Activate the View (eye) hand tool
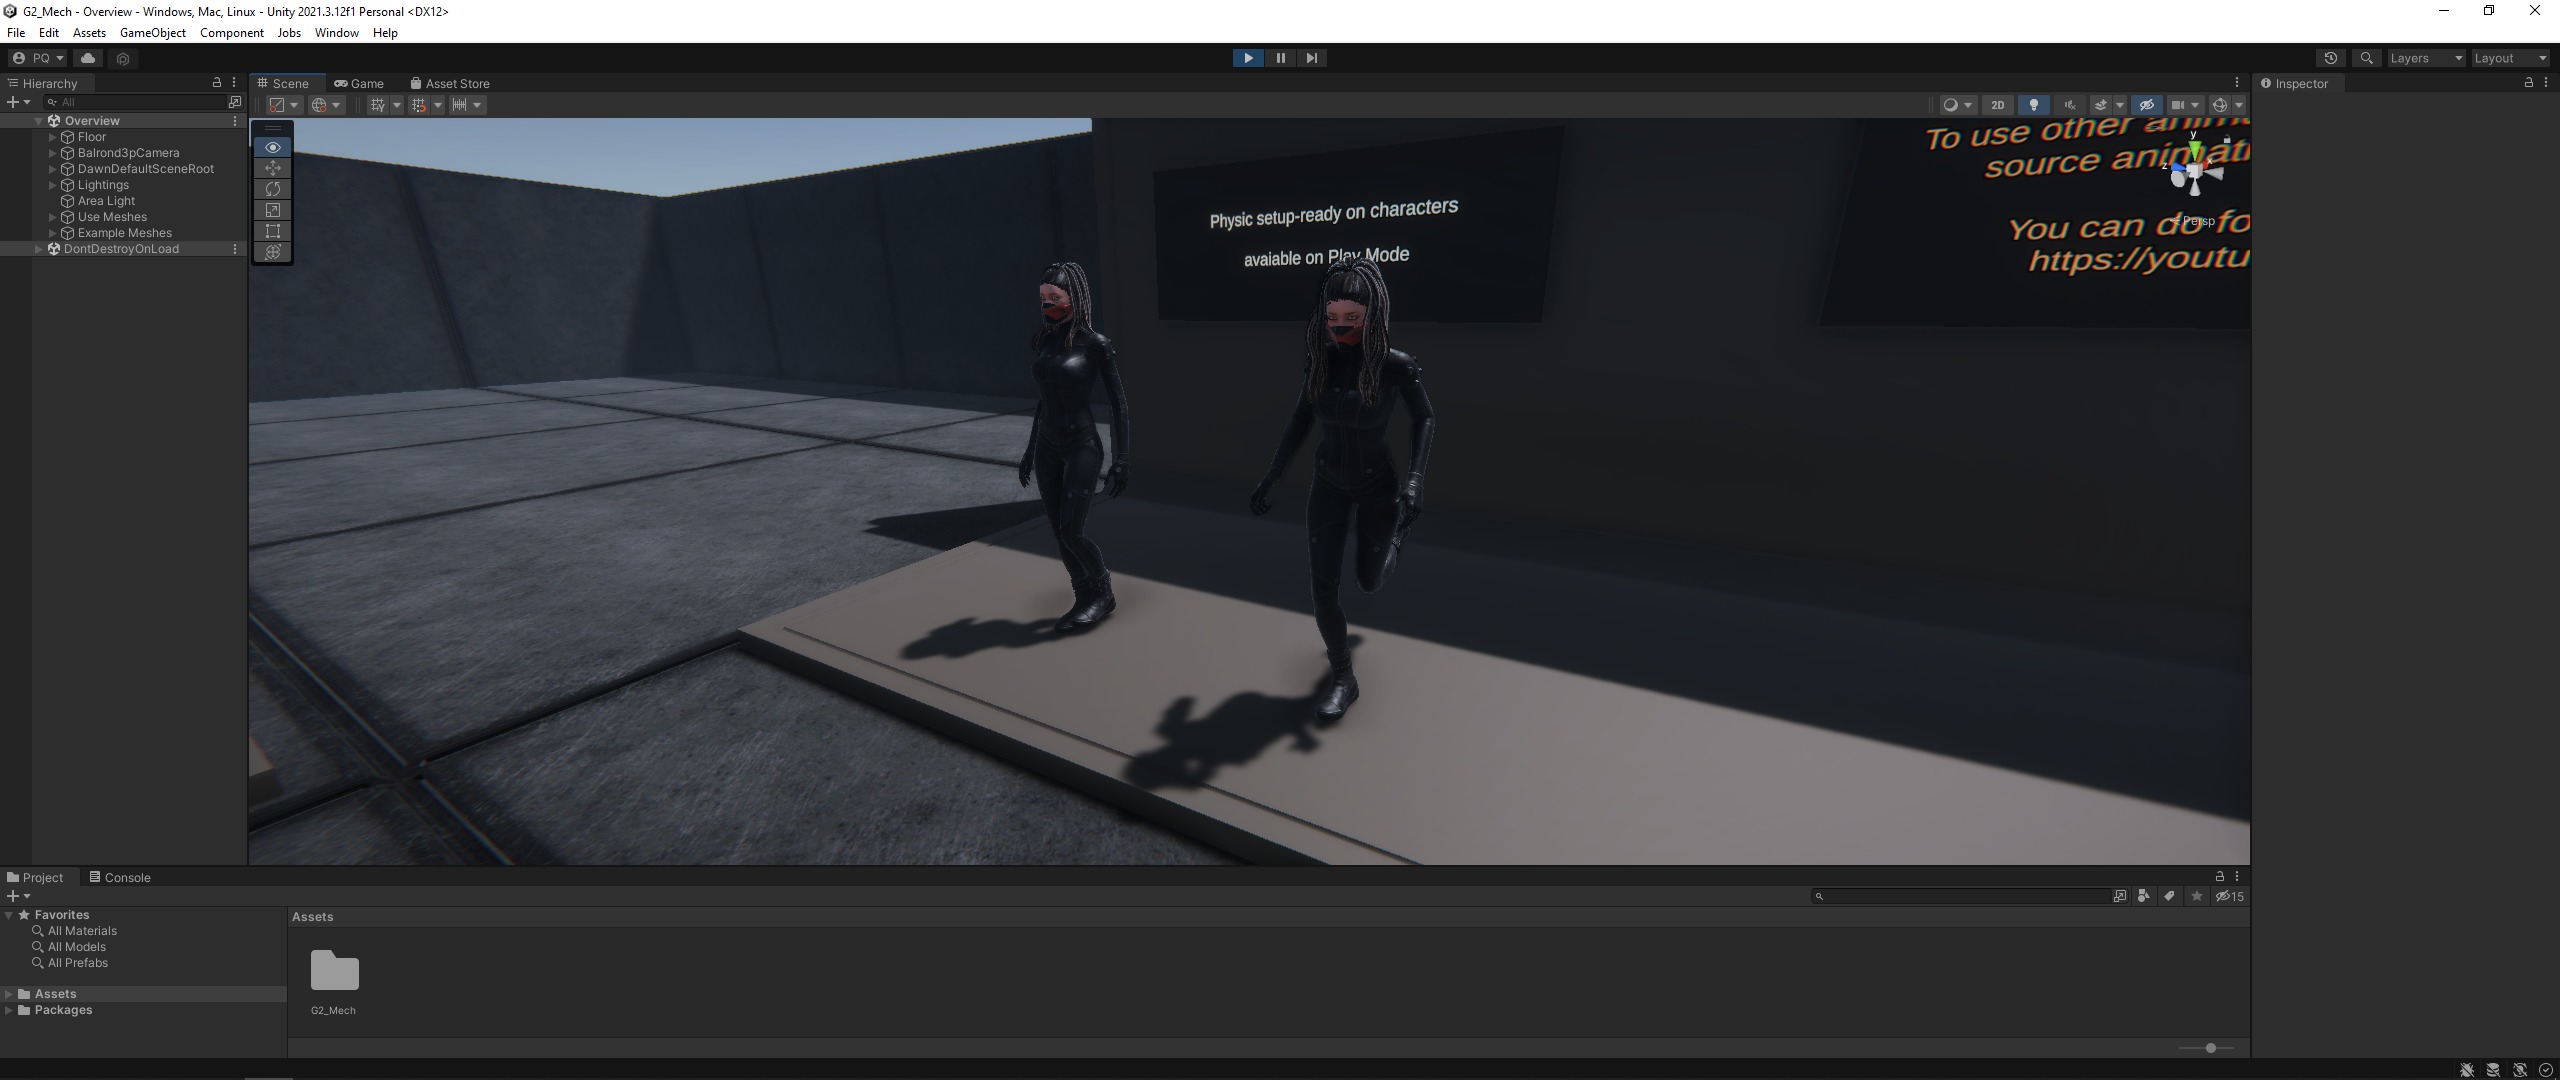Screen dimensions: 2560x1080 pyautogui.click(x=273, y=147)
